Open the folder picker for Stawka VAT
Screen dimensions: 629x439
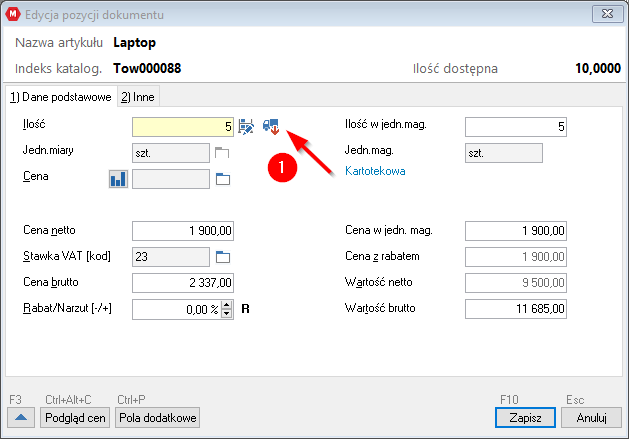(x=223, y=257)
